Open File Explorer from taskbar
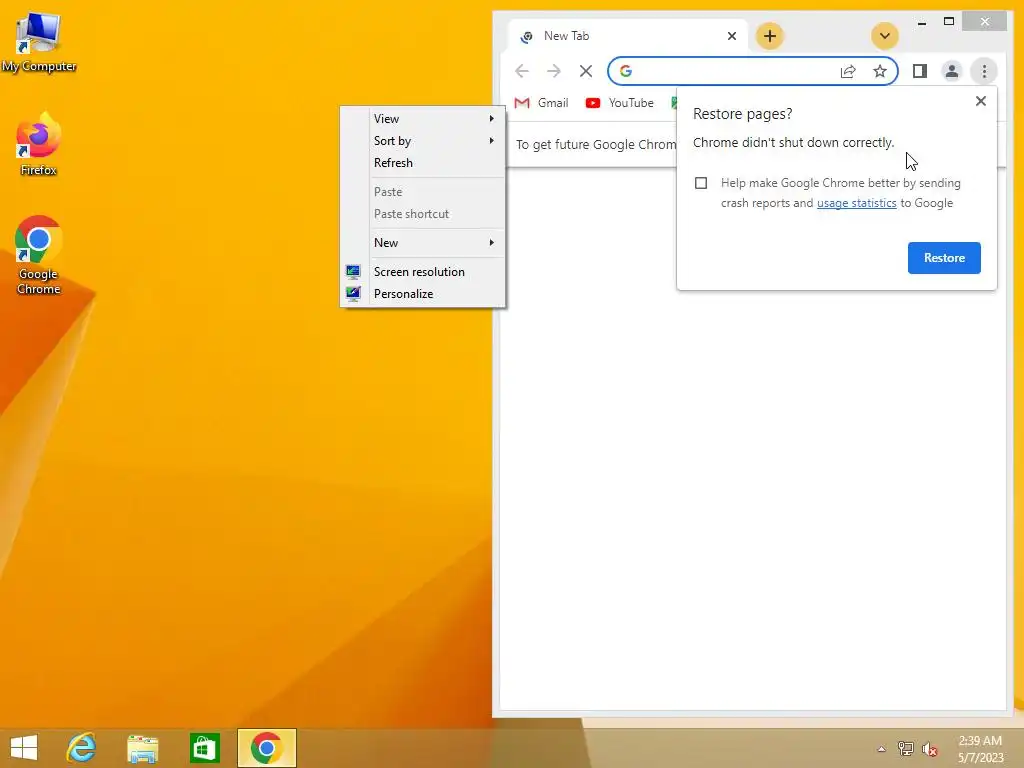This screenshot has width=1024, height=768. pyautogui.click(x=142, y=748)
